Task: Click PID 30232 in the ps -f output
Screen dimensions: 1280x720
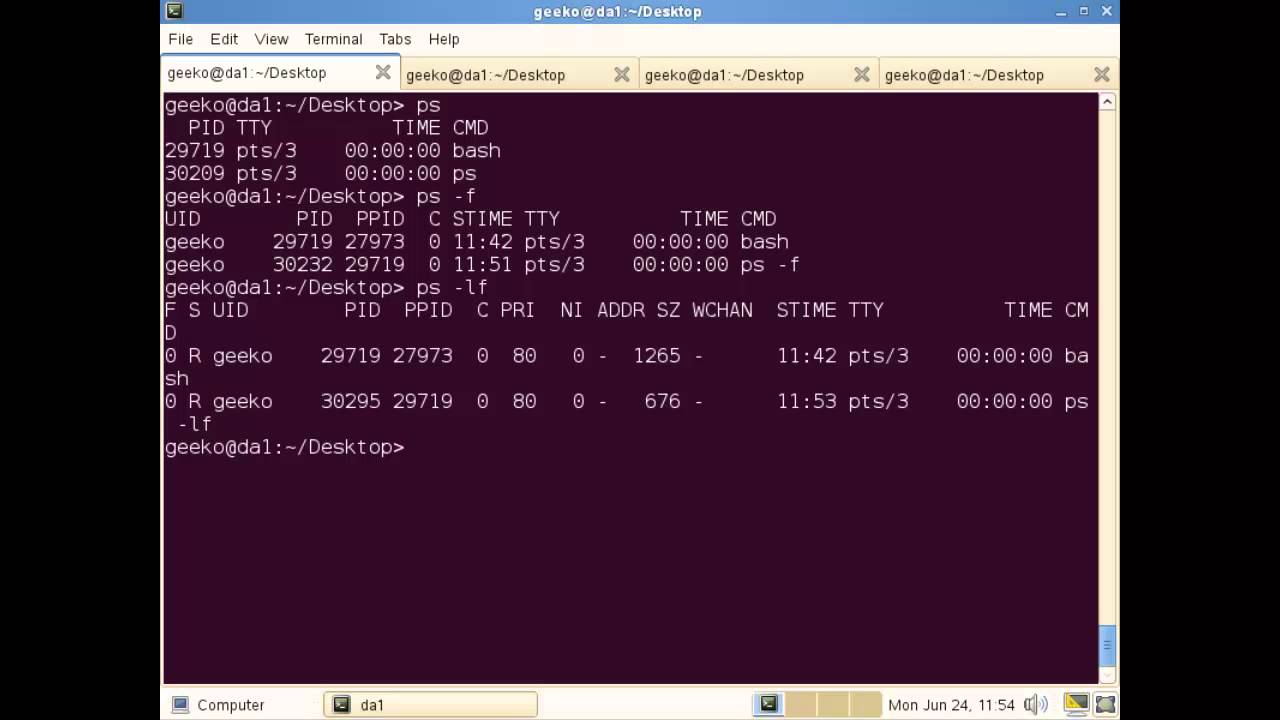Action: click(x=302, y=264)
